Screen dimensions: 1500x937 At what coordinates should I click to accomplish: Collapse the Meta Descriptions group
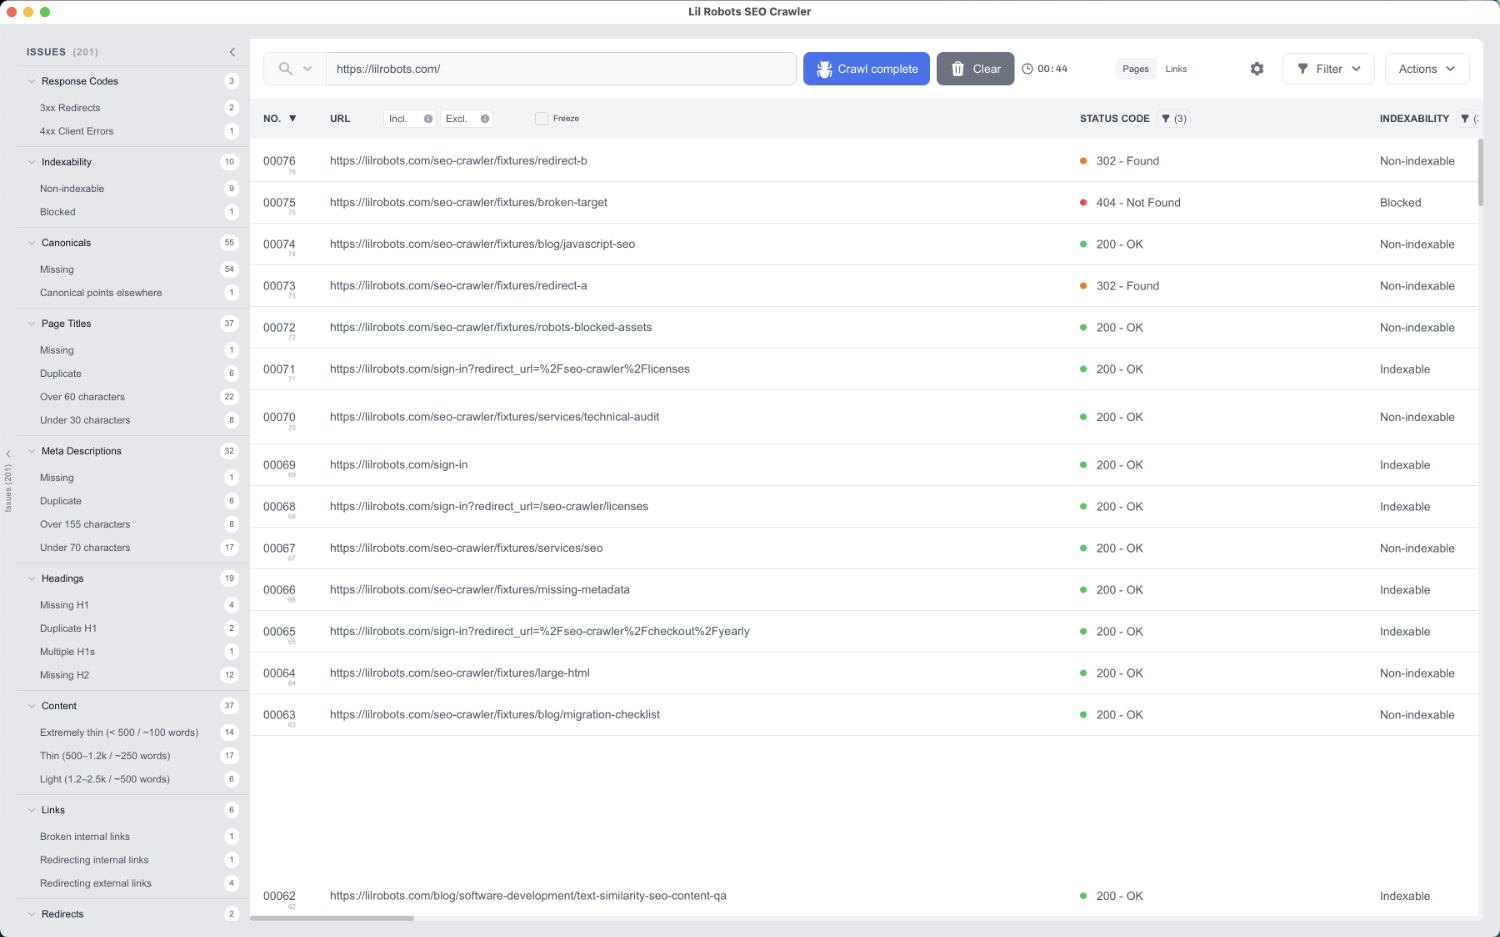[31, 451]
